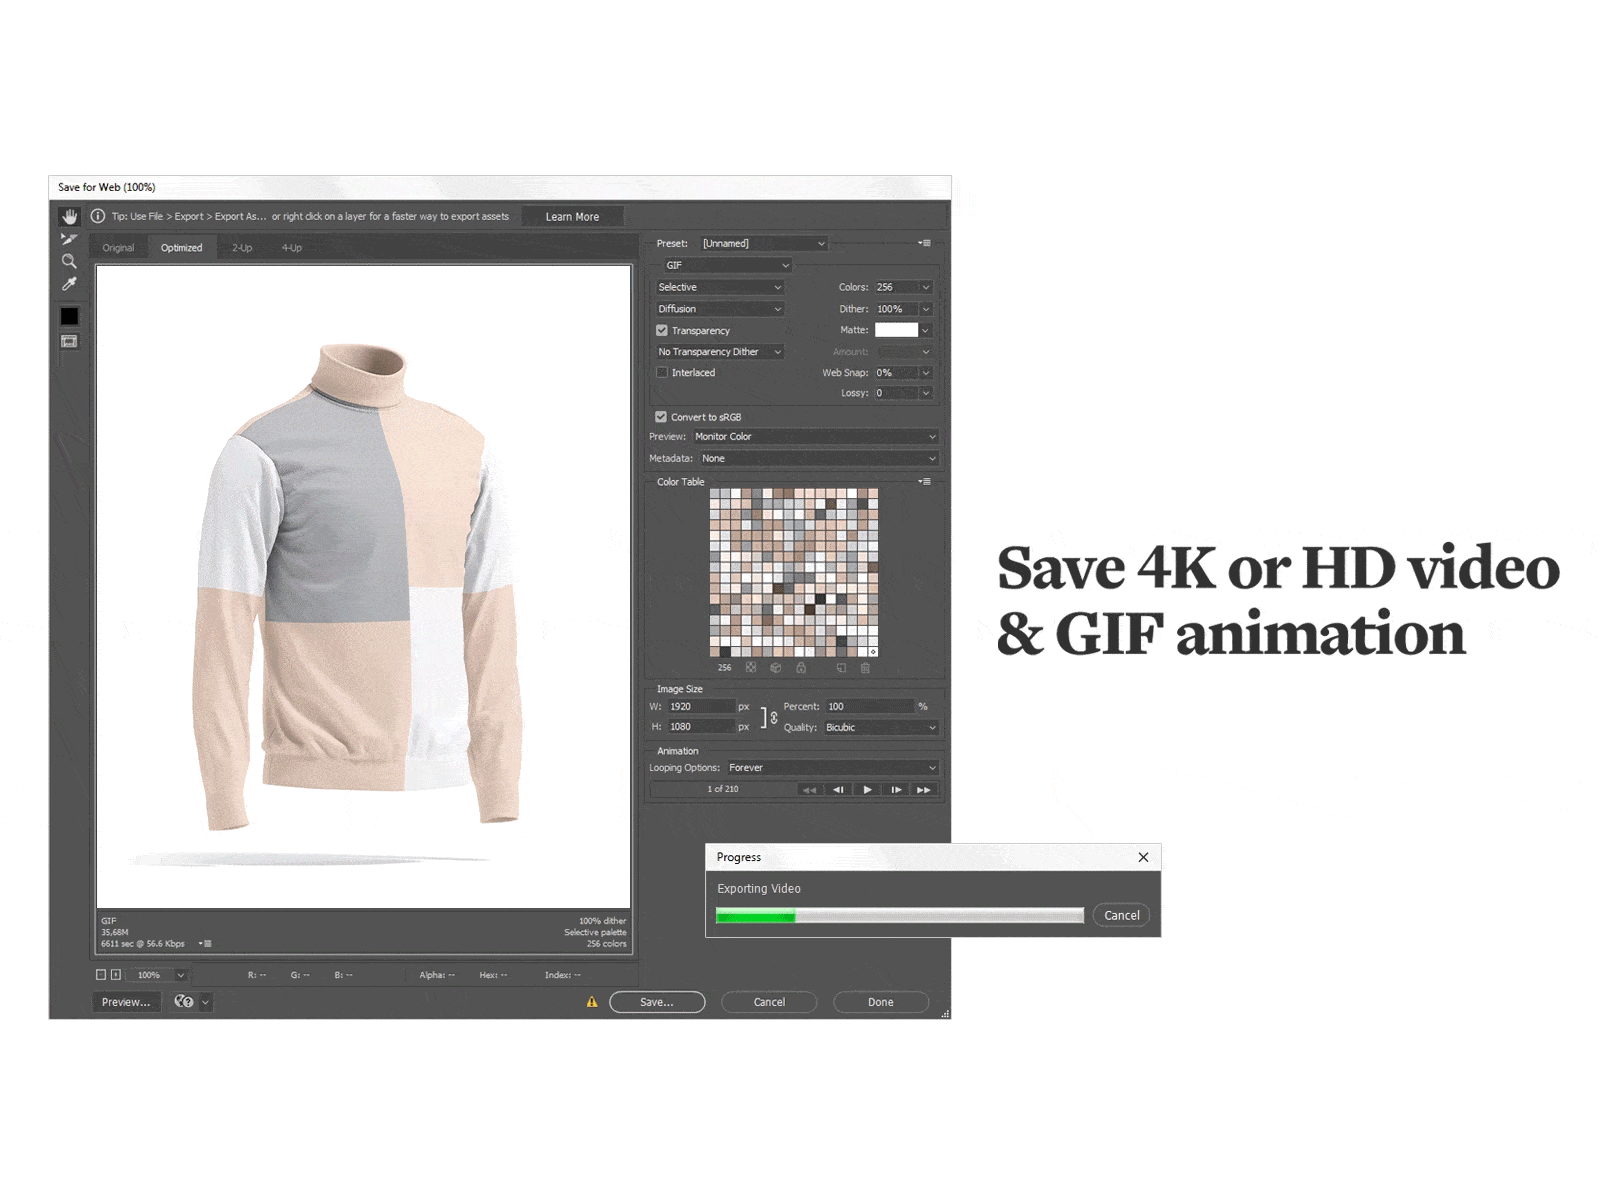The image size is (1600, 1200).
Task: Click the black eyedropper color swatch
Action: pos(69,316)
